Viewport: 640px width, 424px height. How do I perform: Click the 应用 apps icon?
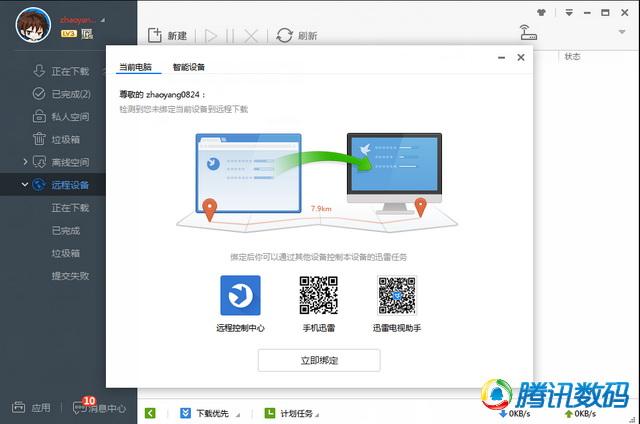18,407
